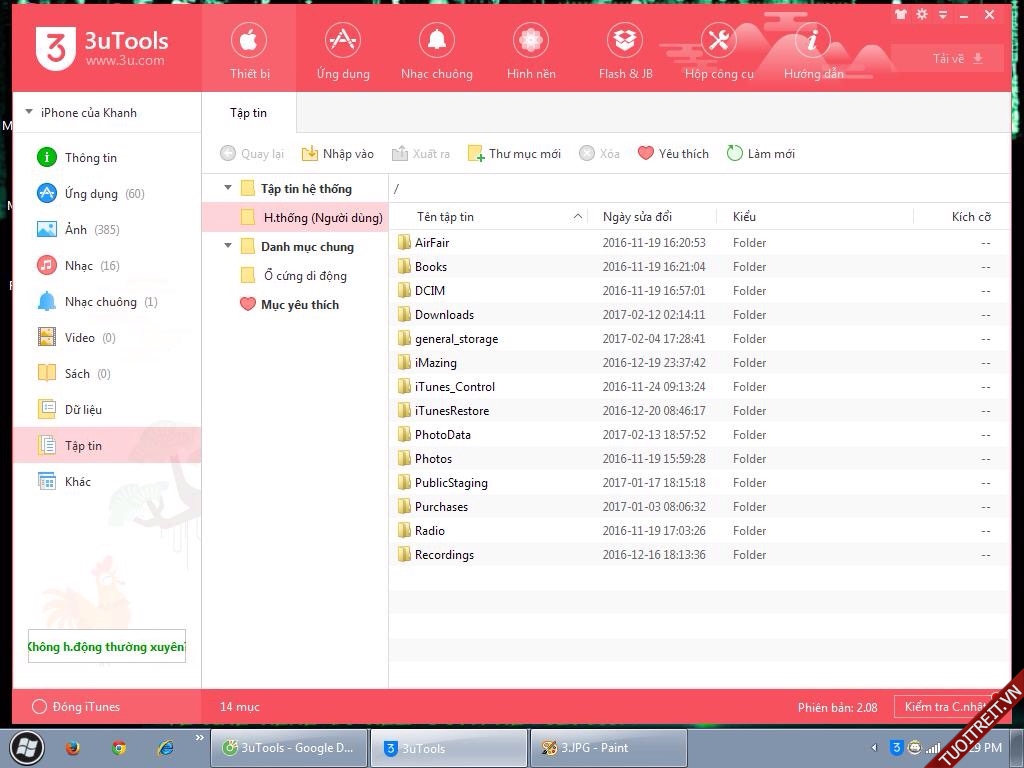Click the Tải về download button
The image size is (1024, 768).
957,59
